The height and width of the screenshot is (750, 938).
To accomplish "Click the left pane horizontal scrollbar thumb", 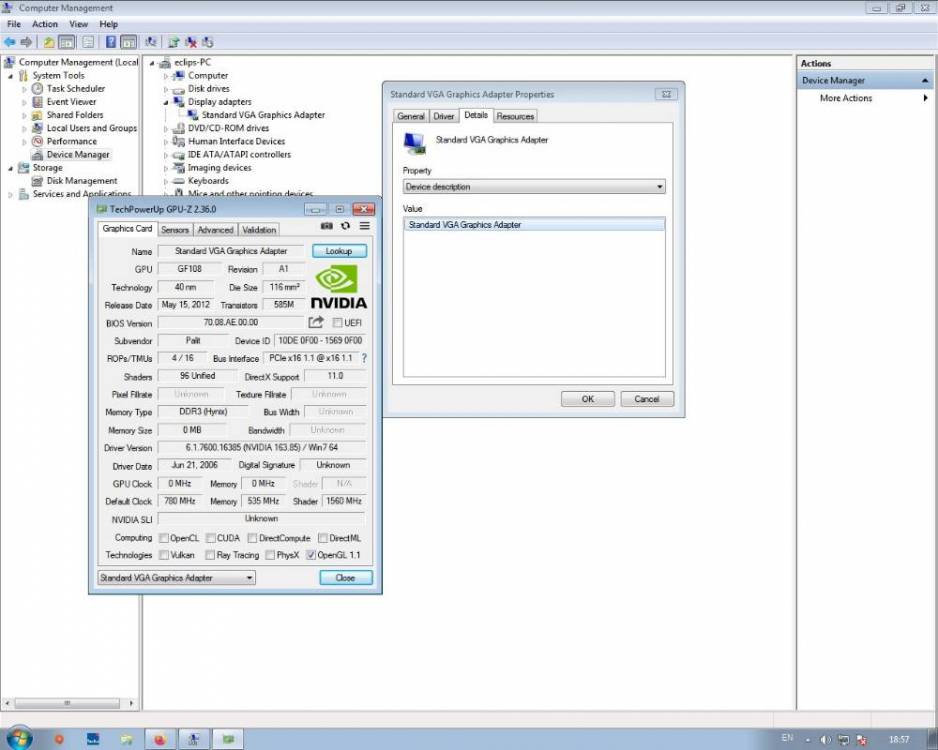I will (x=67, y=703).
